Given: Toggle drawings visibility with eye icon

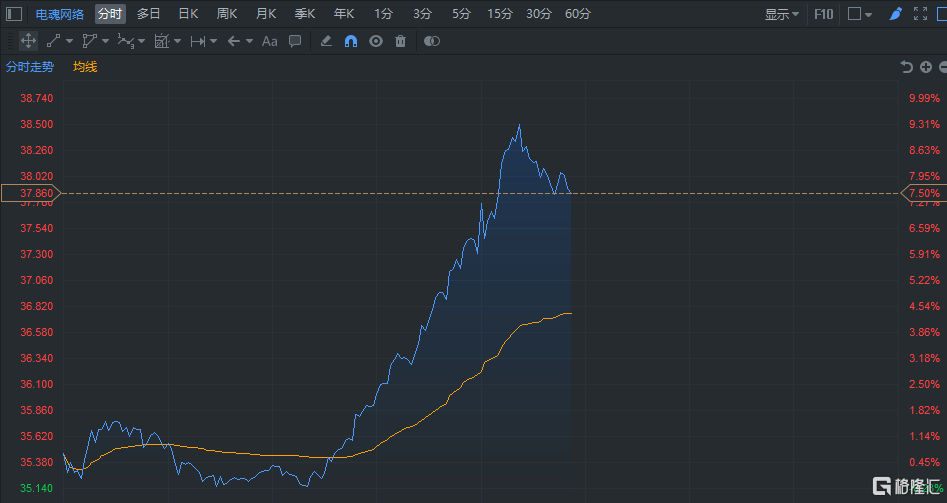Looking at the screenshot, I should pyautogui.click(x=376, y=41).
